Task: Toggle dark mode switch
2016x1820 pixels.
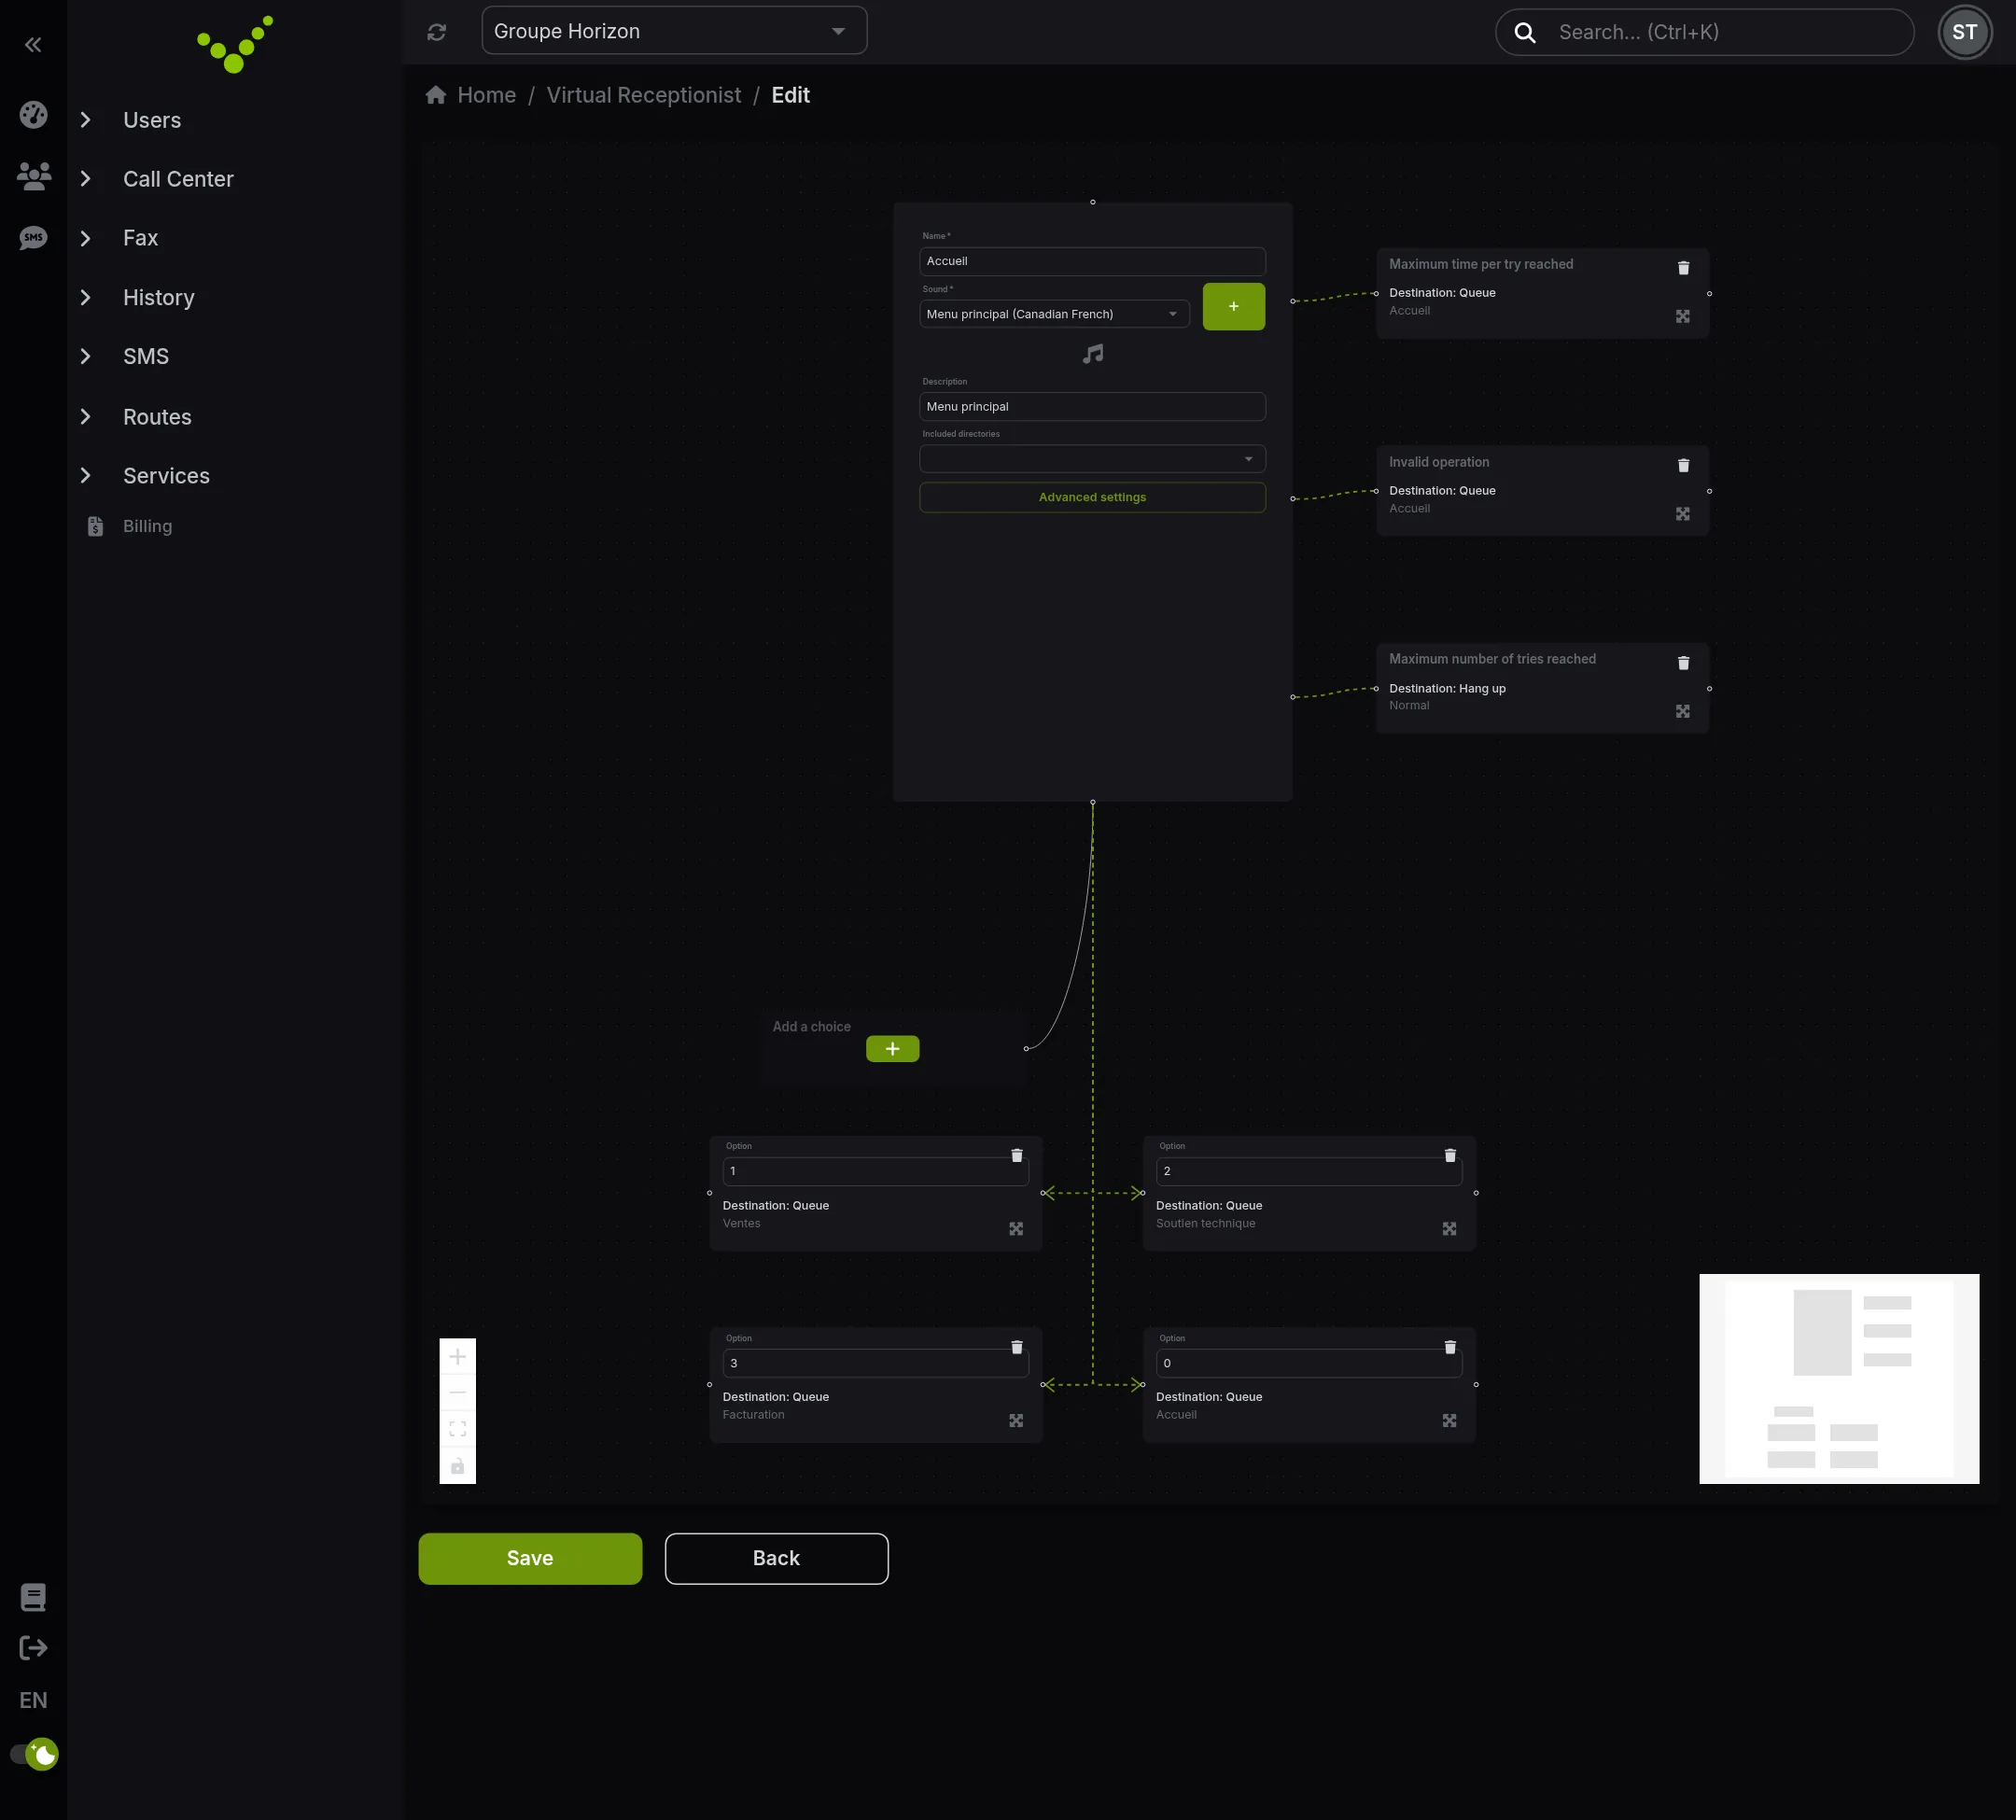Action: 34,1754
